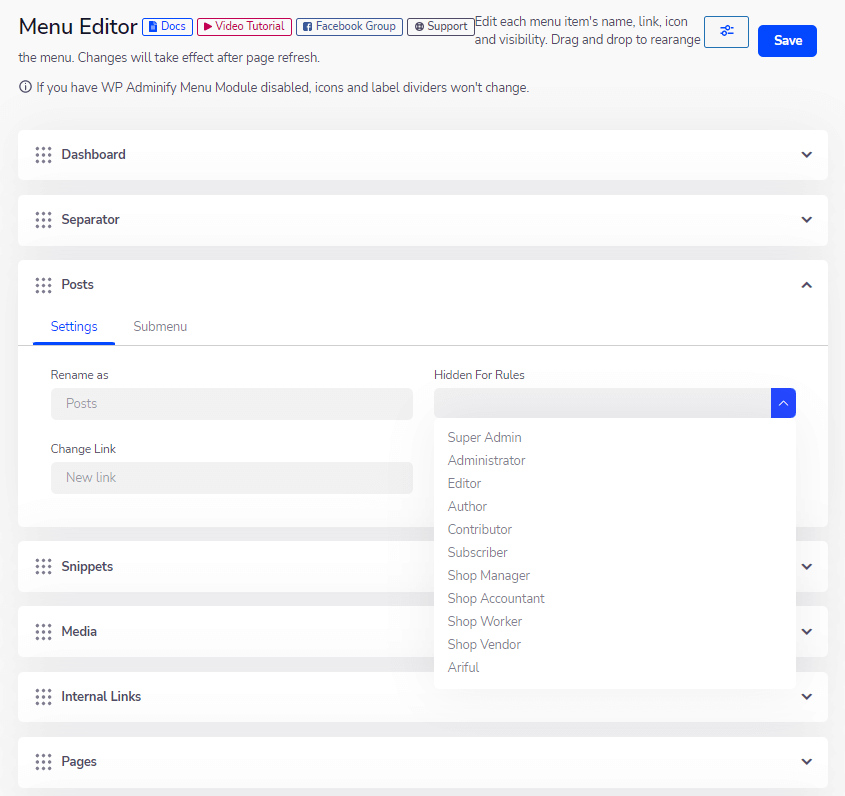Switch to the Submenu tab
Screen dimensions: 845x796
(x=159, y=326)
